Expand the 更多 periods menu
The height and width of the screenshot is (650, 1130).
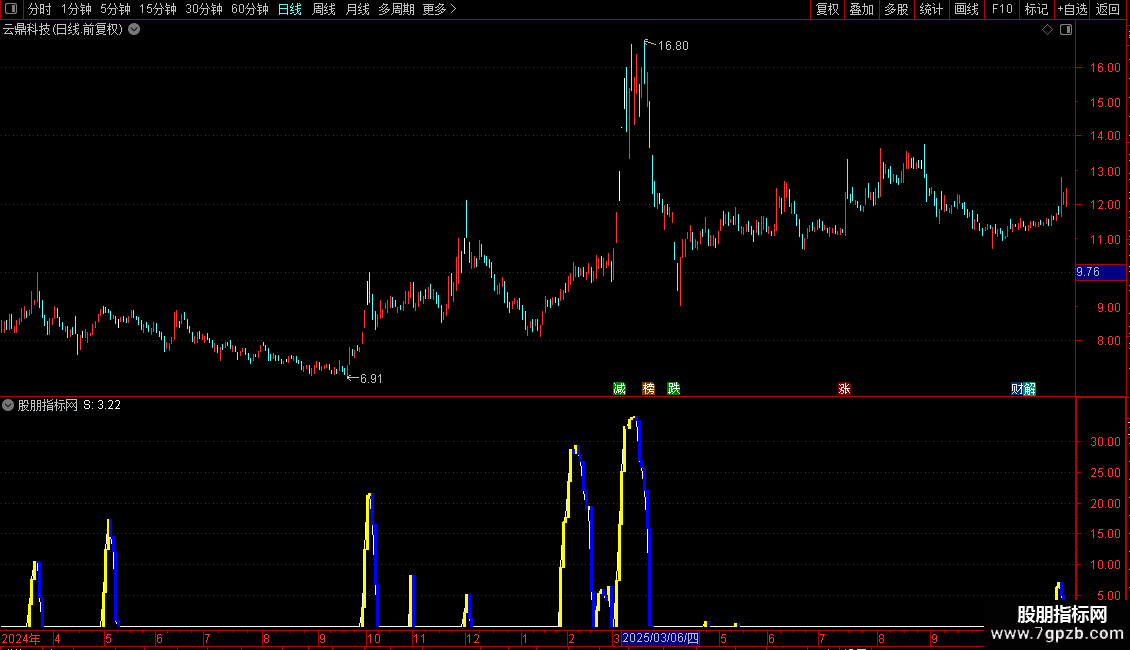440,9
